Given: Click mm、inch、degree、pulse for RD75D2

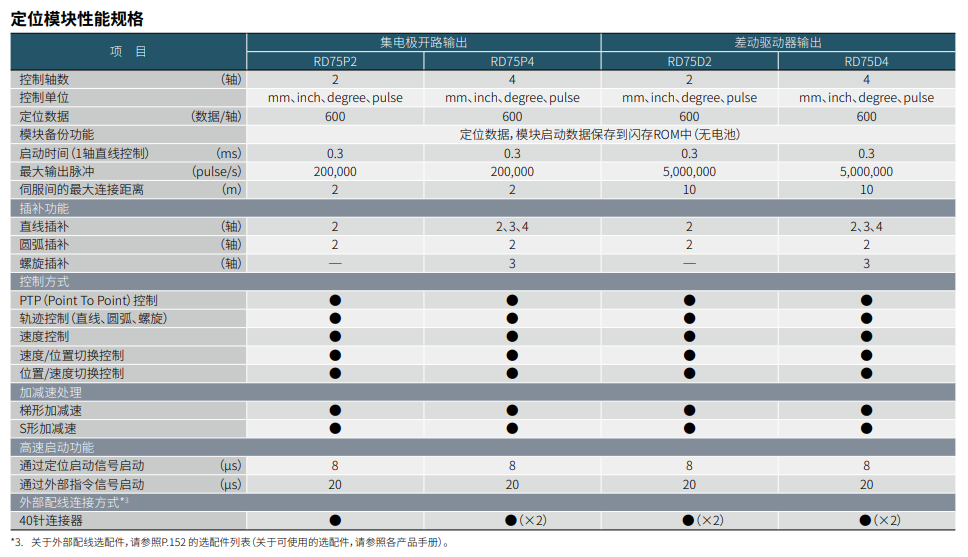Looking at the screenshot, I should point(689,98).
